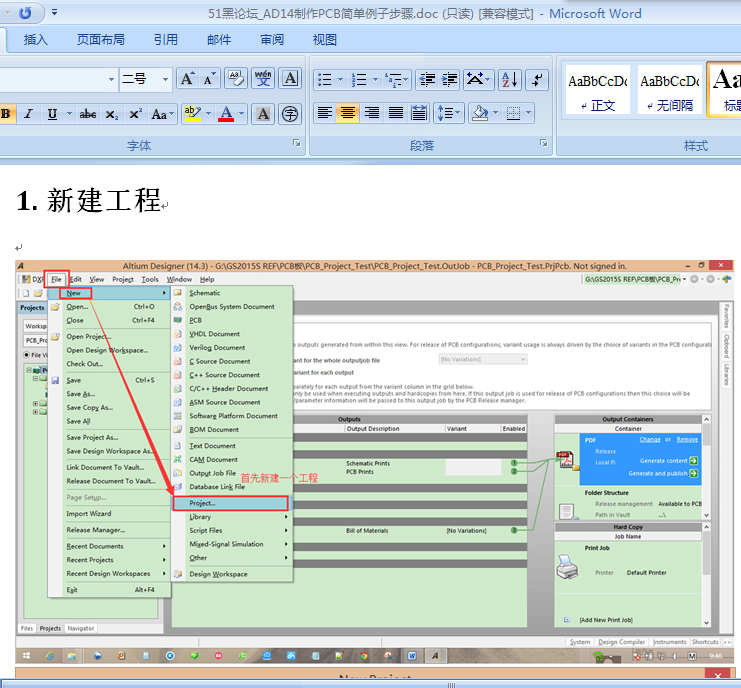Apply character shading with gray A icon
Screen dimensions: 741x688
(x=263, y=113)
